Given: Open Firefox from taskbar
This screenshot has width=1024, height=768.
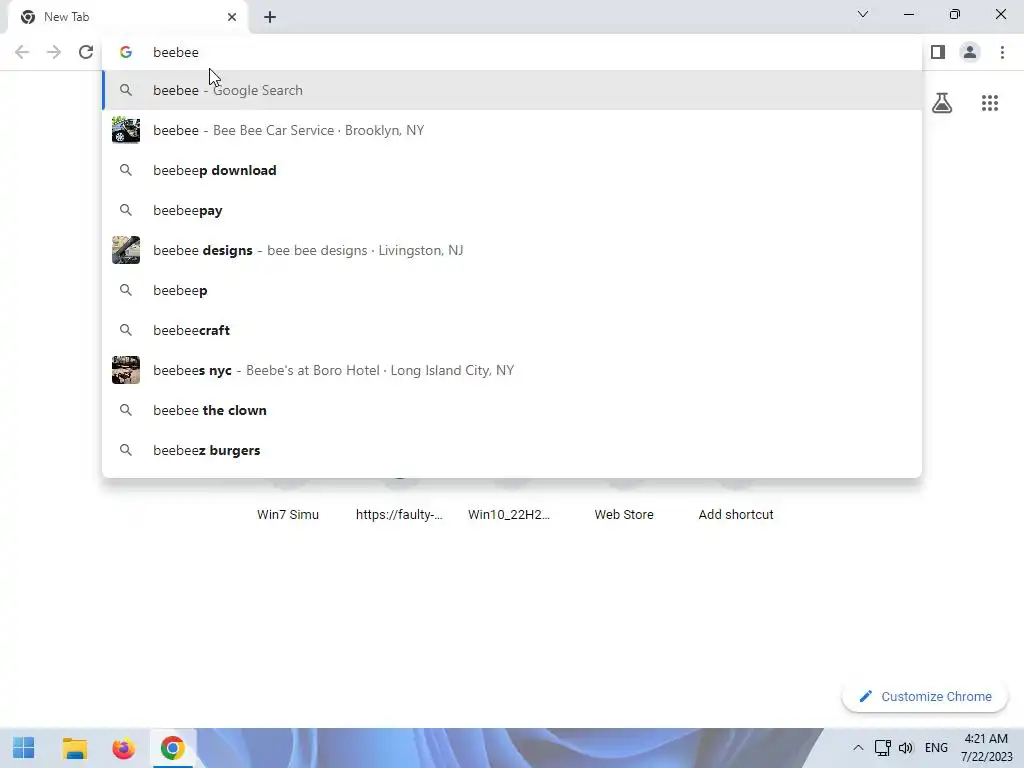Looking at the screenshot, I should [x=123, y=748].
